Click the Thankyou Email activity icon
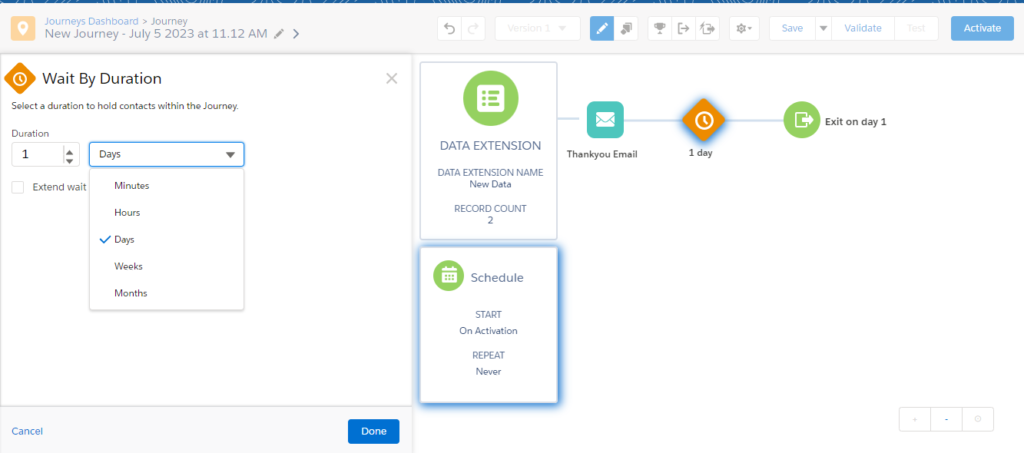1024x453 pixels. point(604,120)
